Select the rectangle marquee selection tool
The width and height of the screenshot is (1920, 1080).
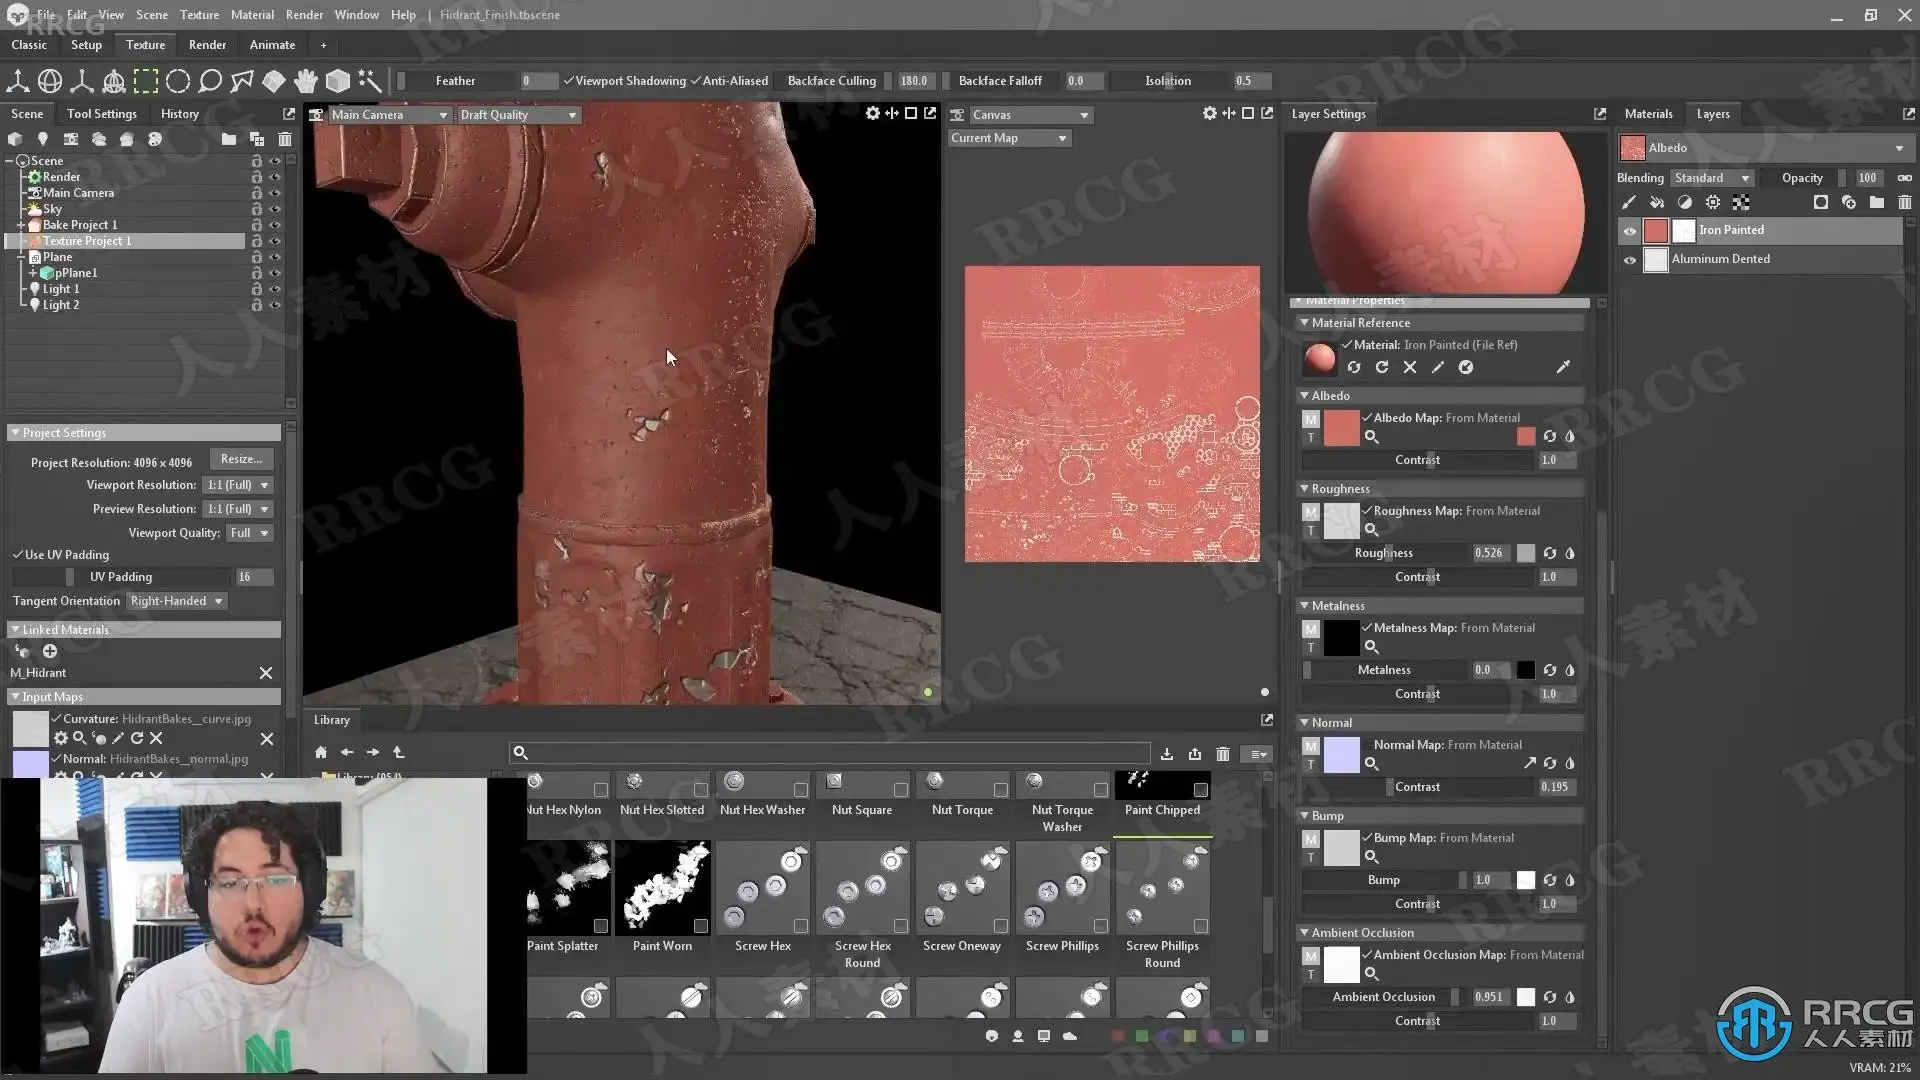tap(146, 81)
